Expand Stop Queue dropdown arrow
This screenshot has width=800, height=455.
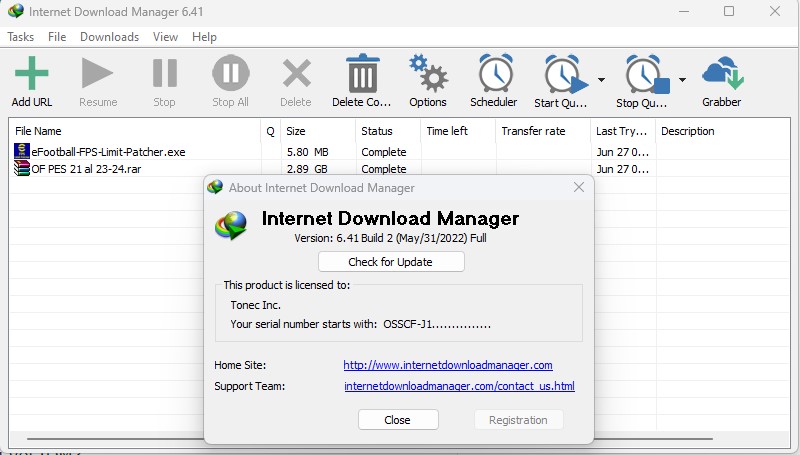pos(682,80)
